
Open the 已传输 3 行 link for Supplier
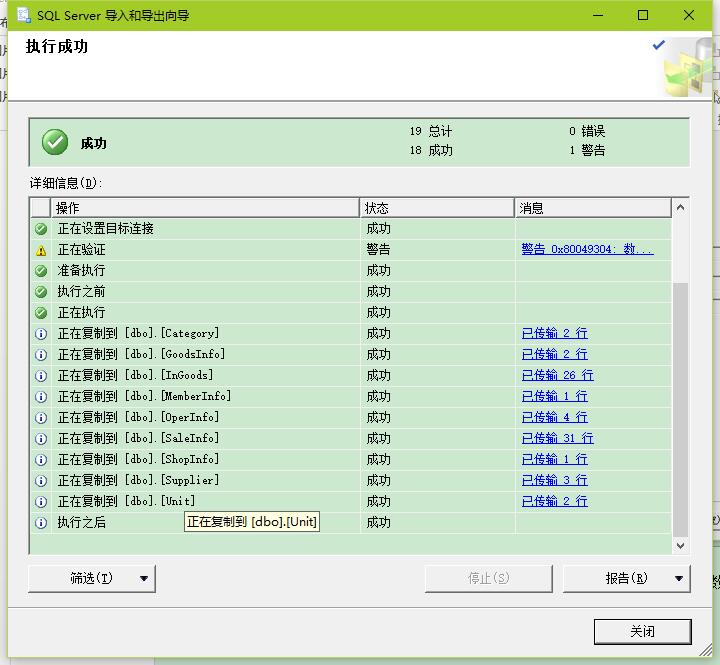pyautogui.click(x=555, y=480)
